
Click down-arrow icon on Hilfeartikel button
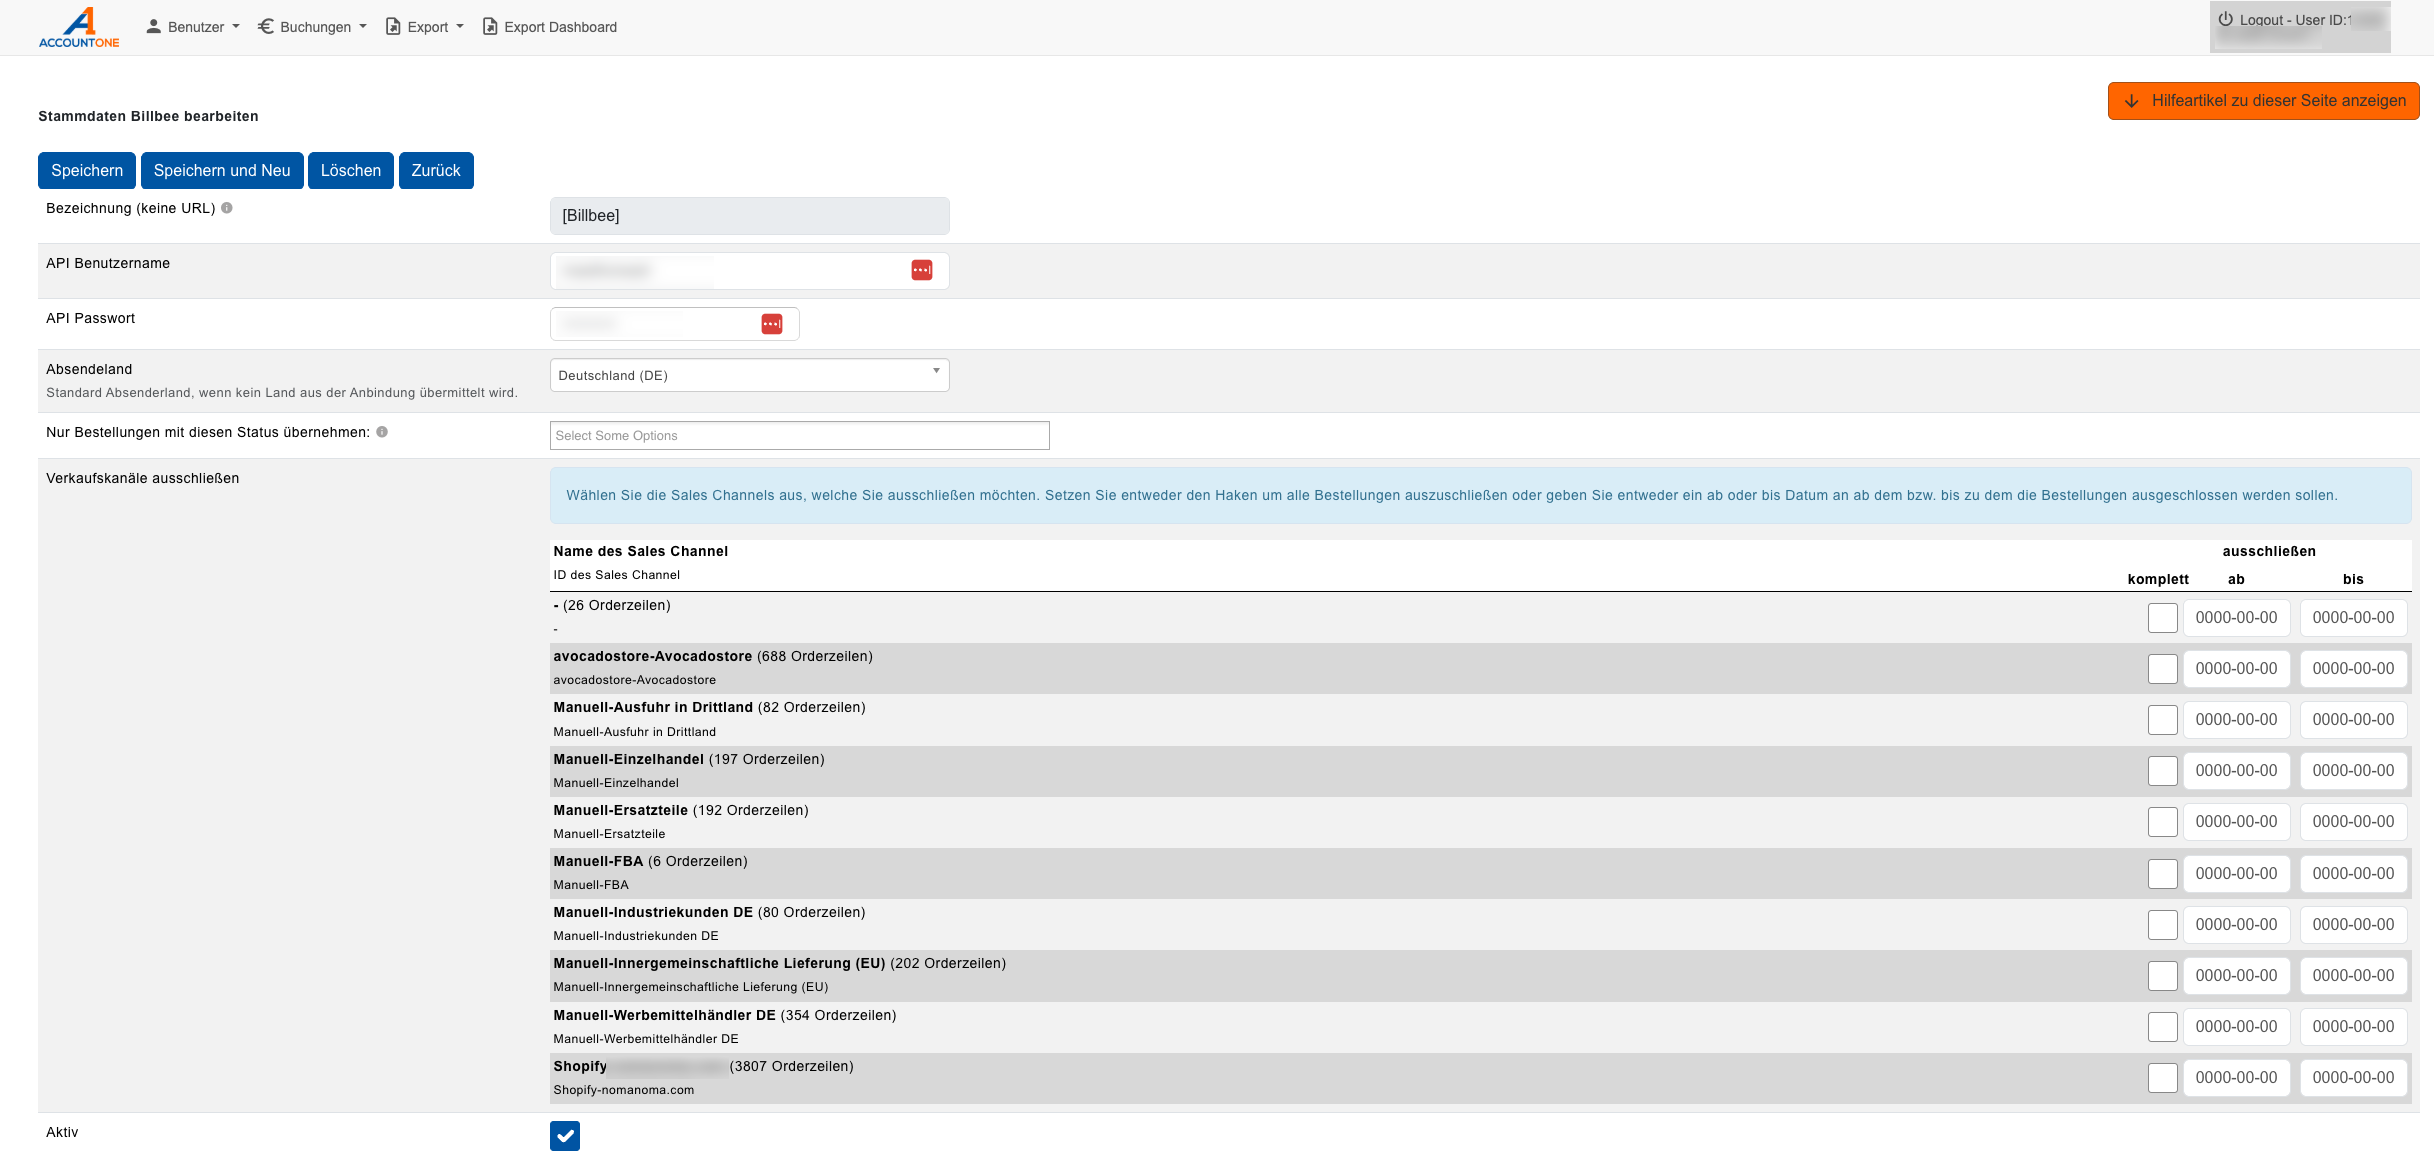click(2131, 101)
